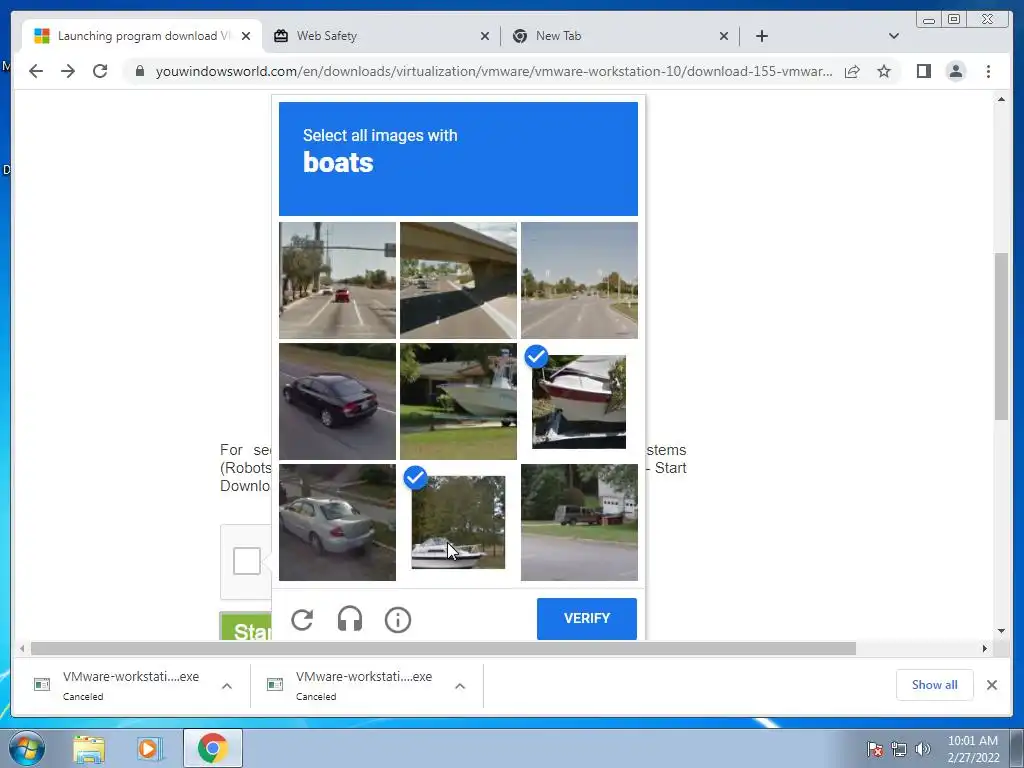This screenshot has height=768, width=1024.
Task: Go forward in browser history
Action: click(x=68, y=71)
